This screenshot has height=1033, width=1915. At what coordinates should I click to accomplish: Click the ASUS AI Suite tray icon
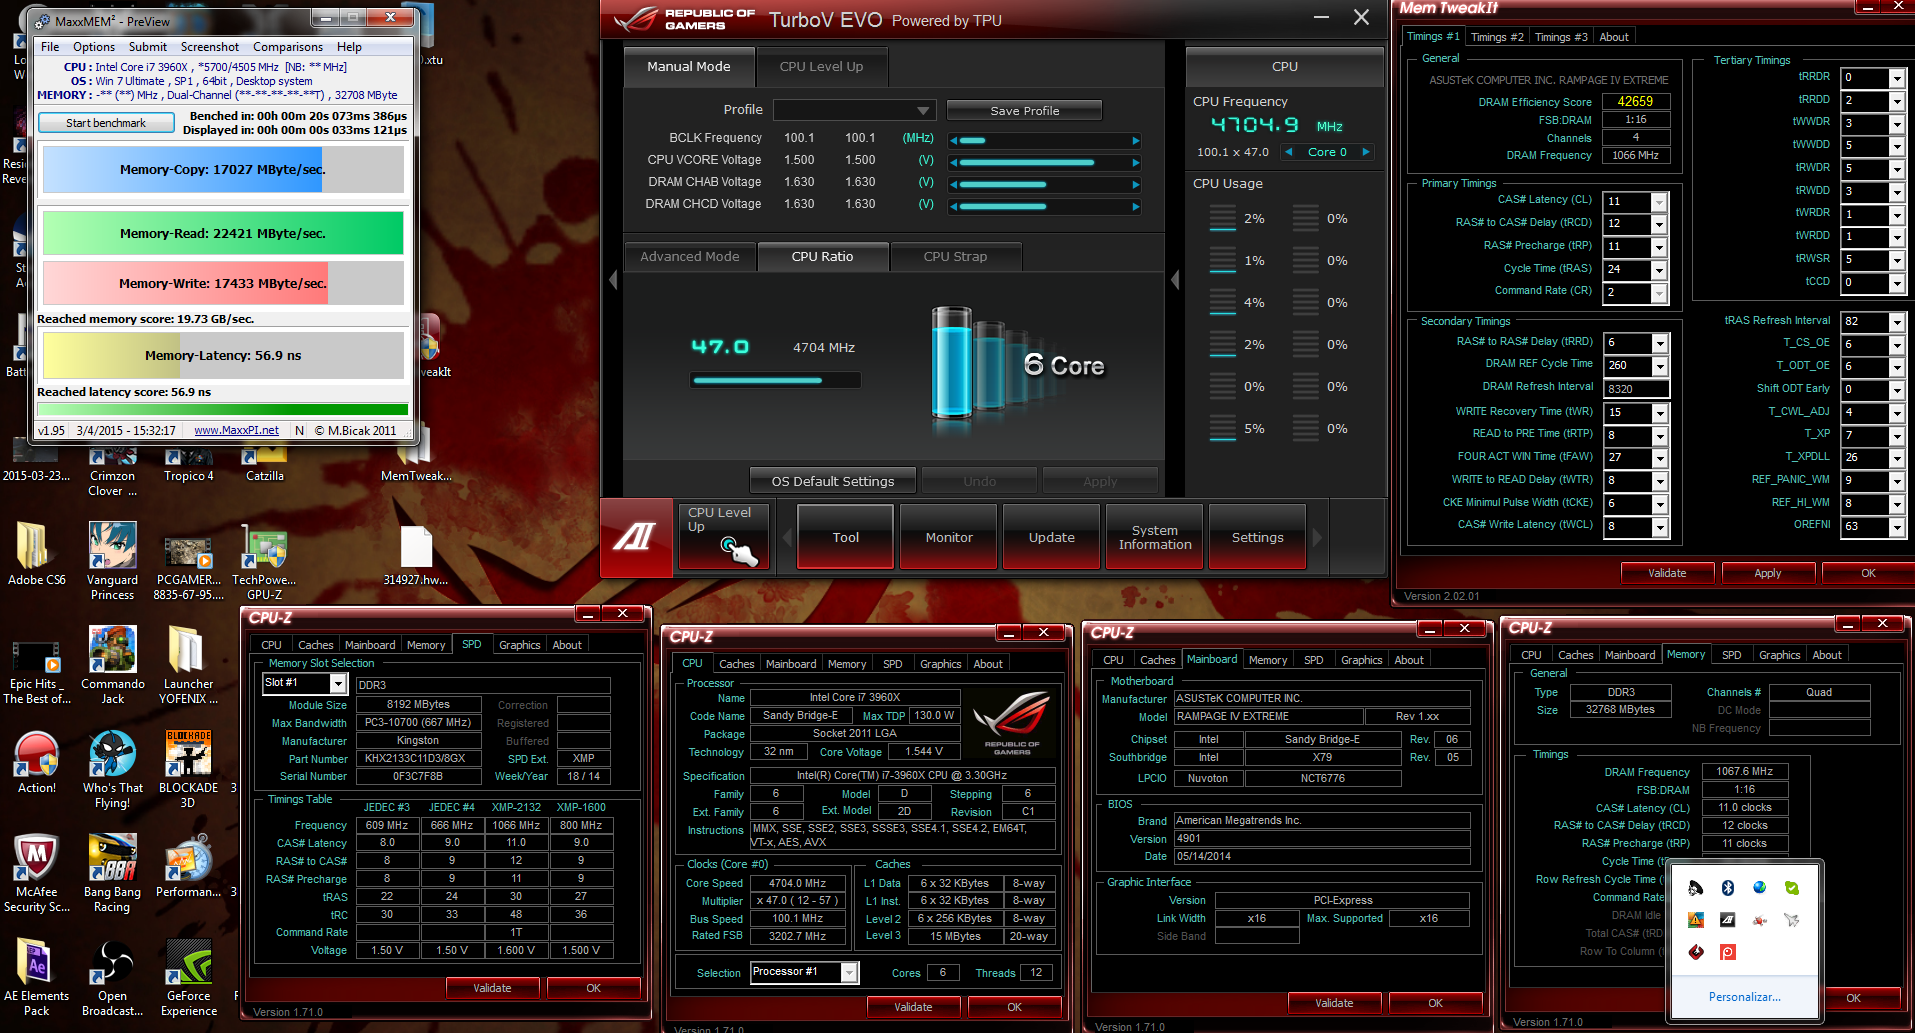[x=1727, y=920]
